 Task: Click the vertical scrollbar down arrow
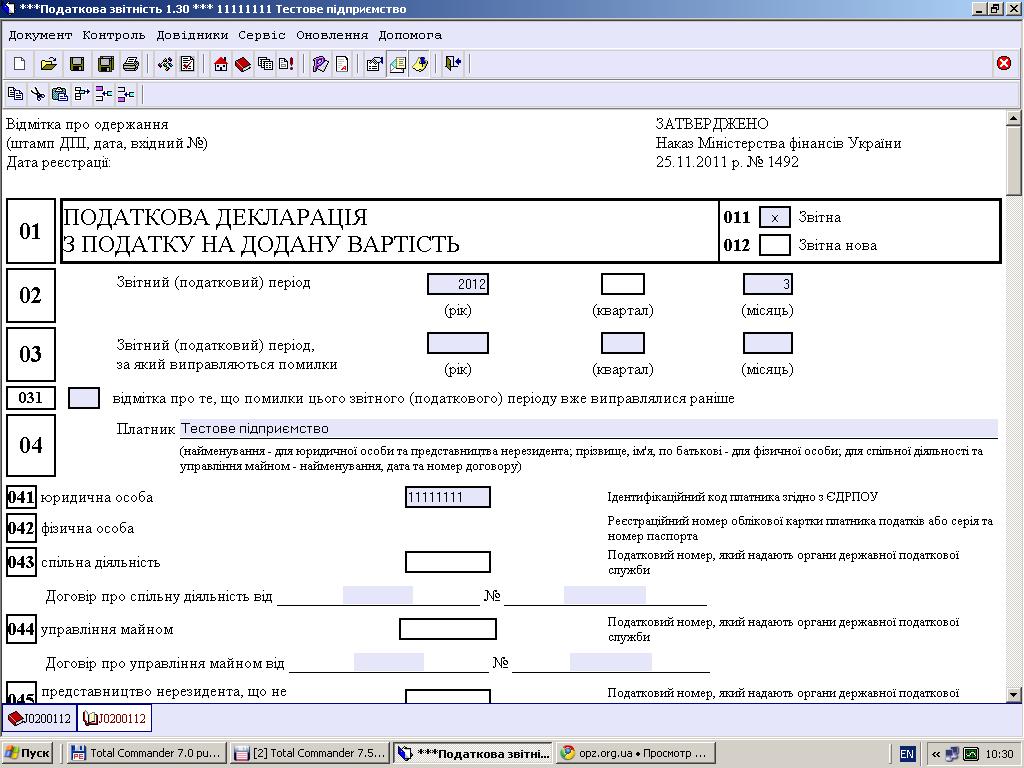click(x=1014, y=694)
